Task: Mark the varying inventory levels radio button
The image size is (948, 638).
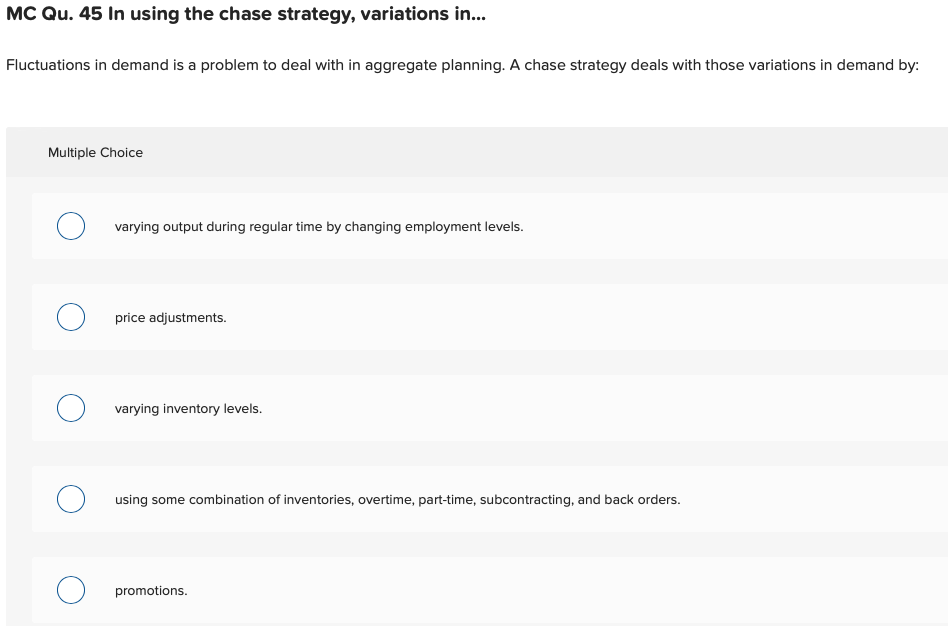Action: coord(70,409)
